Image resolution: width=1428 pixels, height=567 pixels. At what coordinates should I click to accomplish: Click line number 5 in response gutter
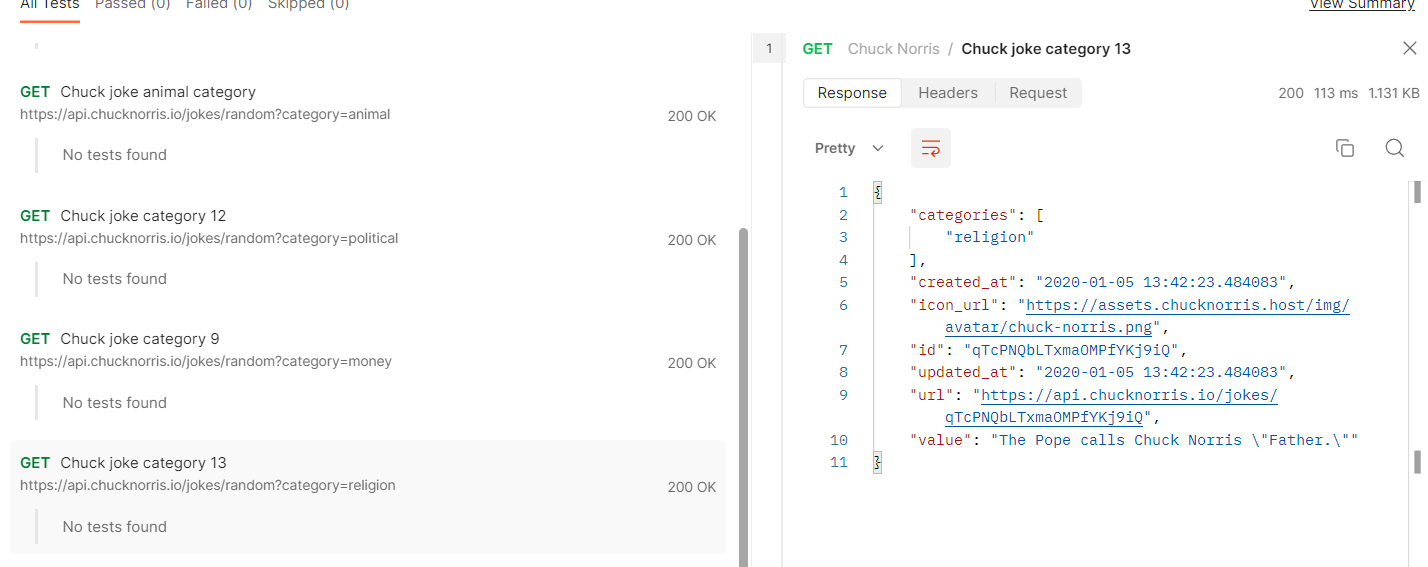click(x=843, y=282)
